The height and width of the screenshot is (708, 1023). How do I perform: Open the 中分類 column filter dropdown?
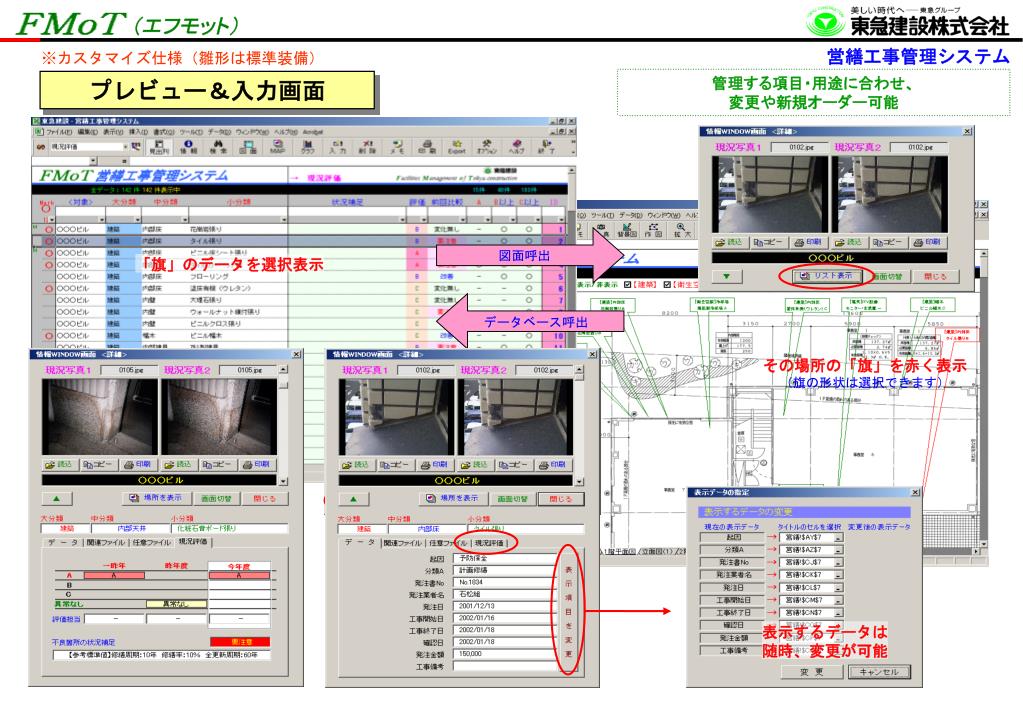185,219
